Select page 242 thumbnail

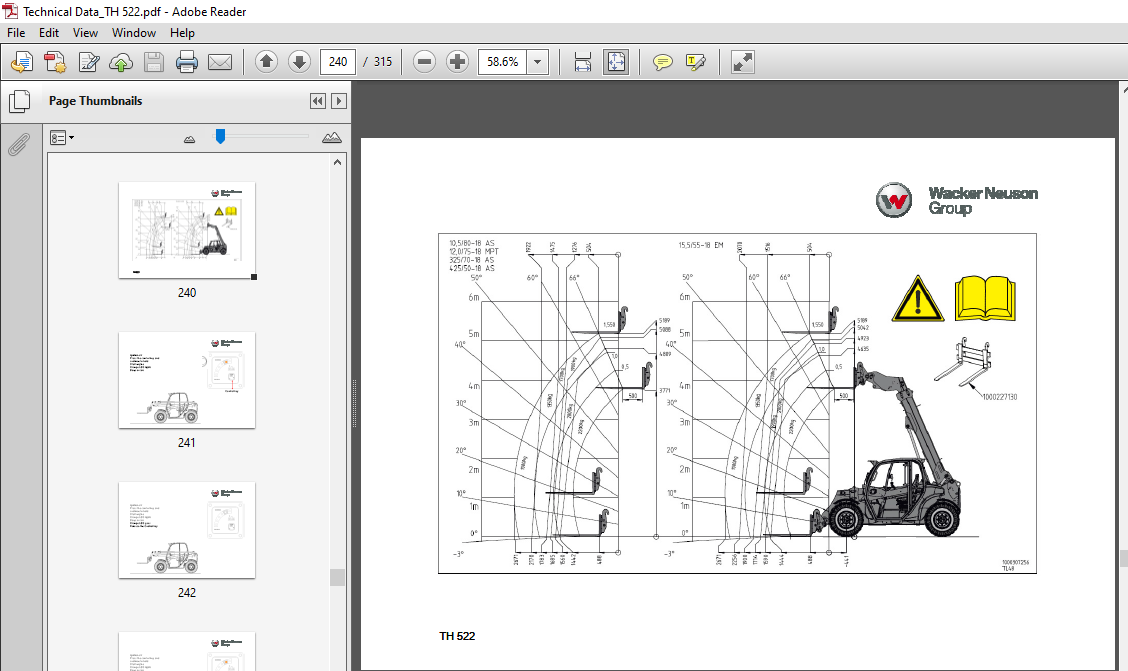pos(187,530)
